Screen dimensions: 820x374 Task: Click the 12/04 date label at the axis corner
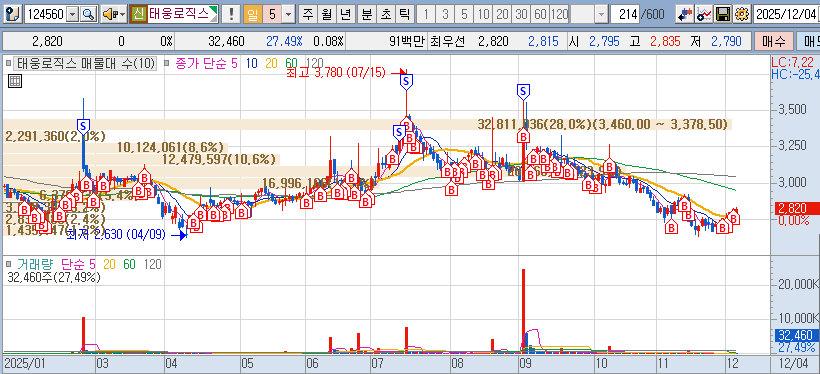coord(793,362)
